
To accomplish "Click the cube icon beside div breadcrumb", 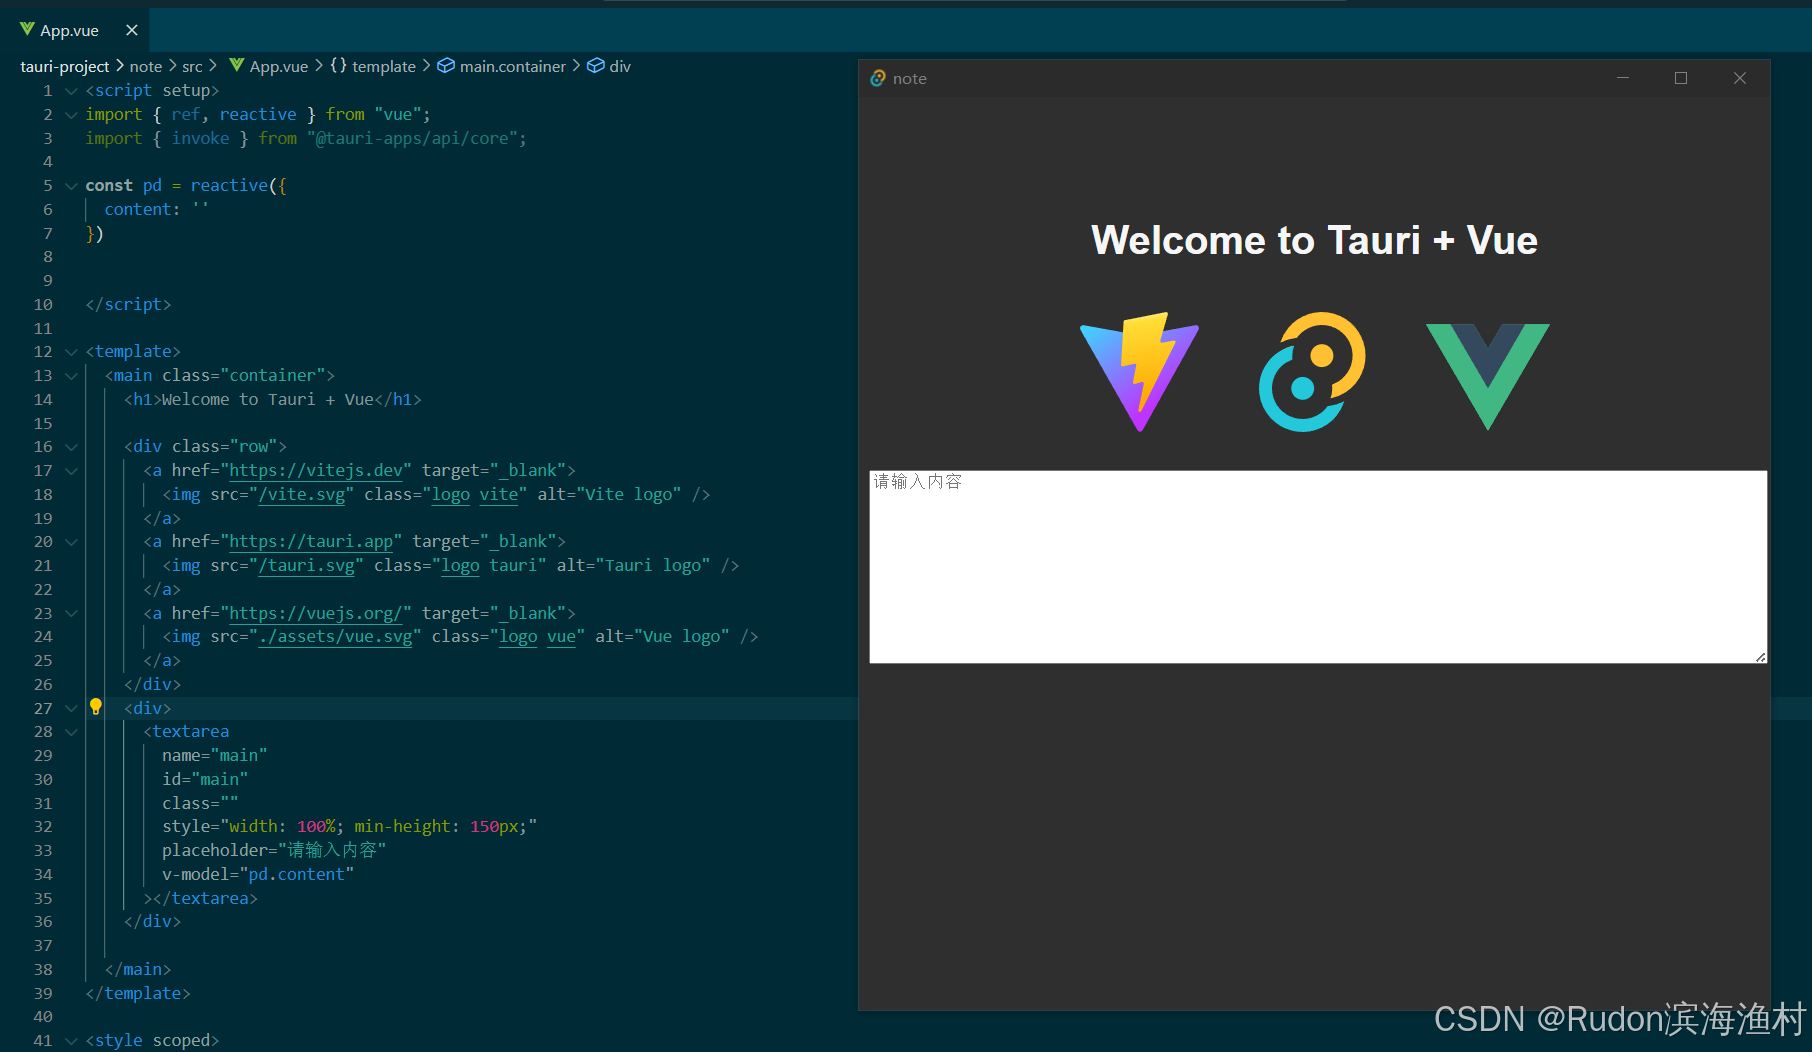I will (595, 65).
